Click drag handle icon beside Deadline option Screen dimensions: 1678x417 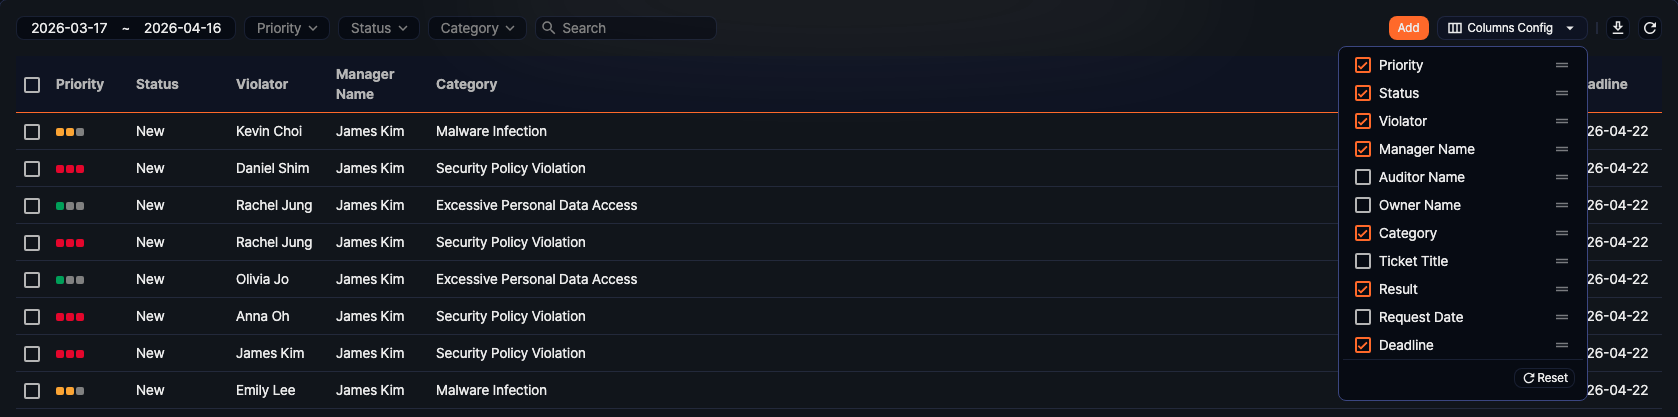[1561, 345]
